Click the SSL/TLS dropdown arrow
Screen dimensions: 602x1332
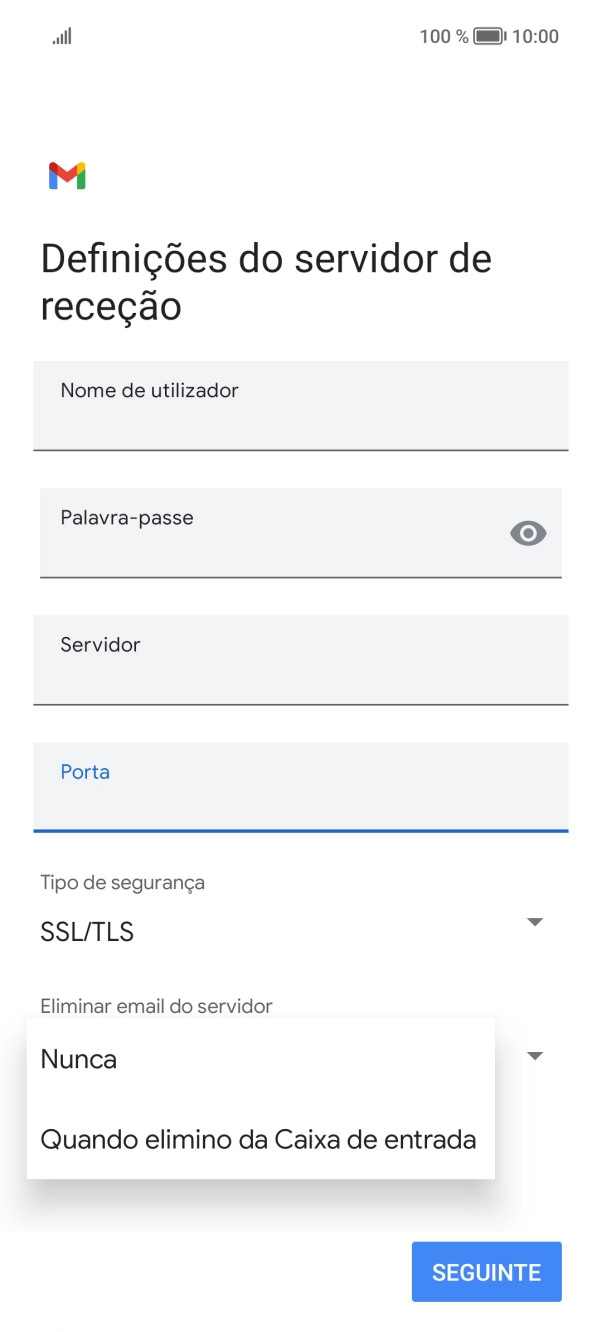[535, 922]
